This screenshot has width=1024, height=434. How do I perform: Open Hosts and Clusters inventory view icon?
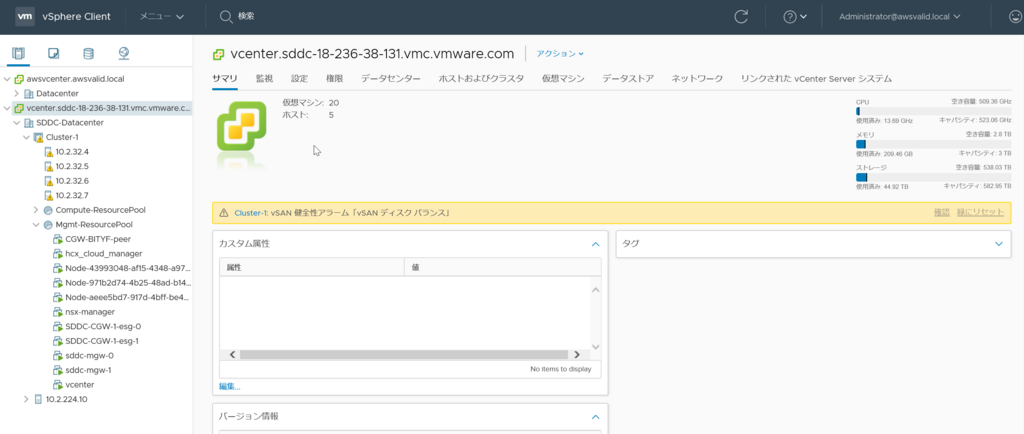[x=18, y=53]
